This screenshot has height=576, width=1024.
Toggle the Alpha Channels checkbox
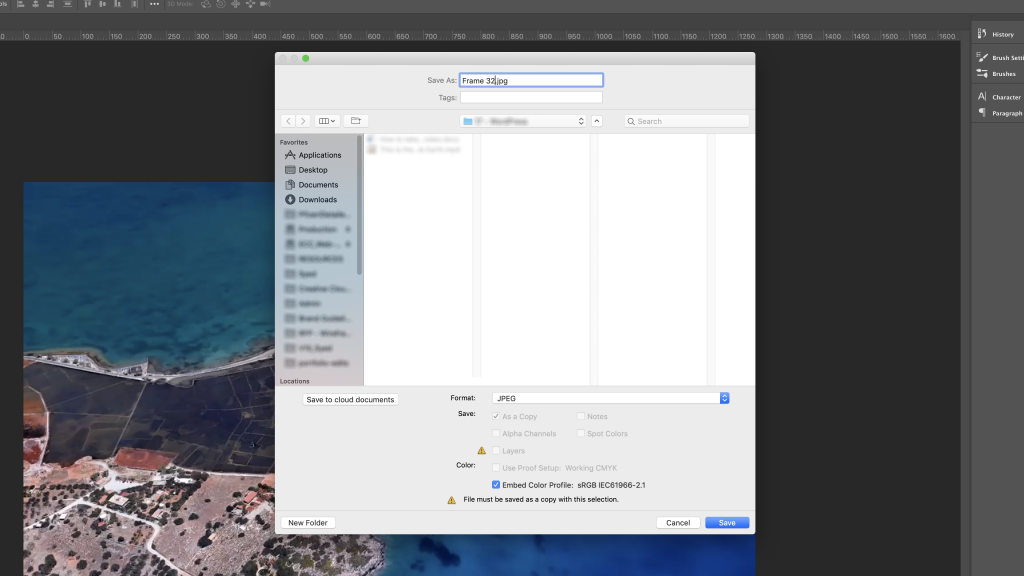pyautogui.click(x=496, y=433)
